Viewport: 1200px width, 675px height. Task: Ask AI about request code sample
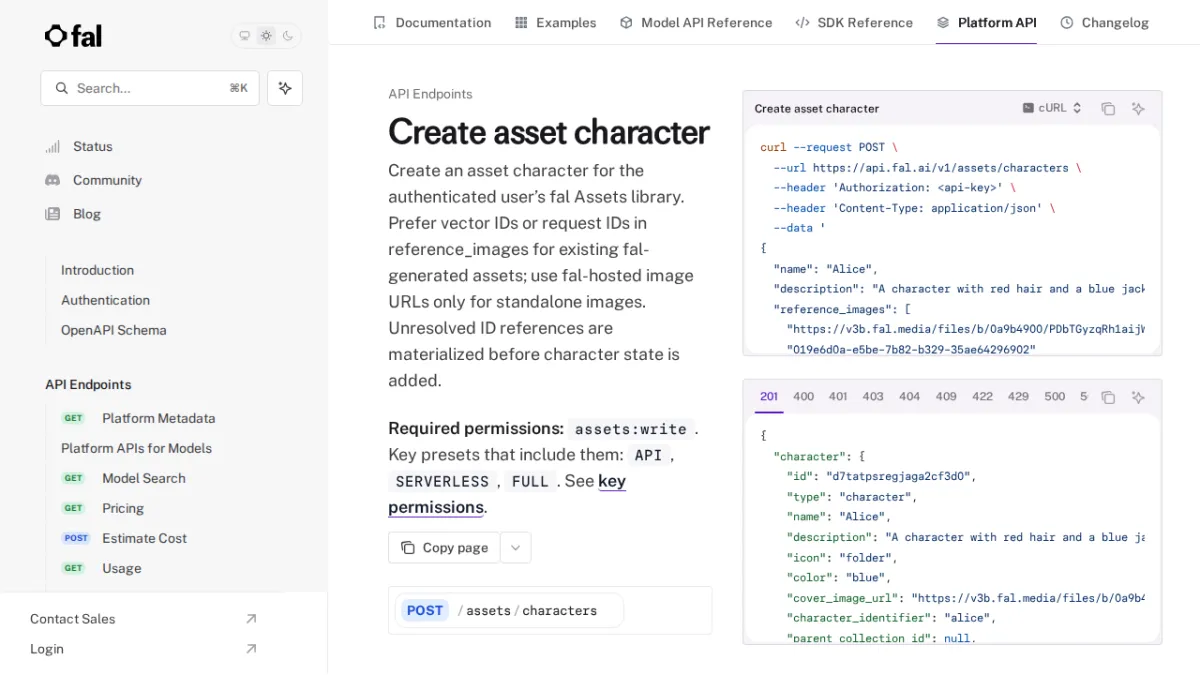click(1138, 109)
